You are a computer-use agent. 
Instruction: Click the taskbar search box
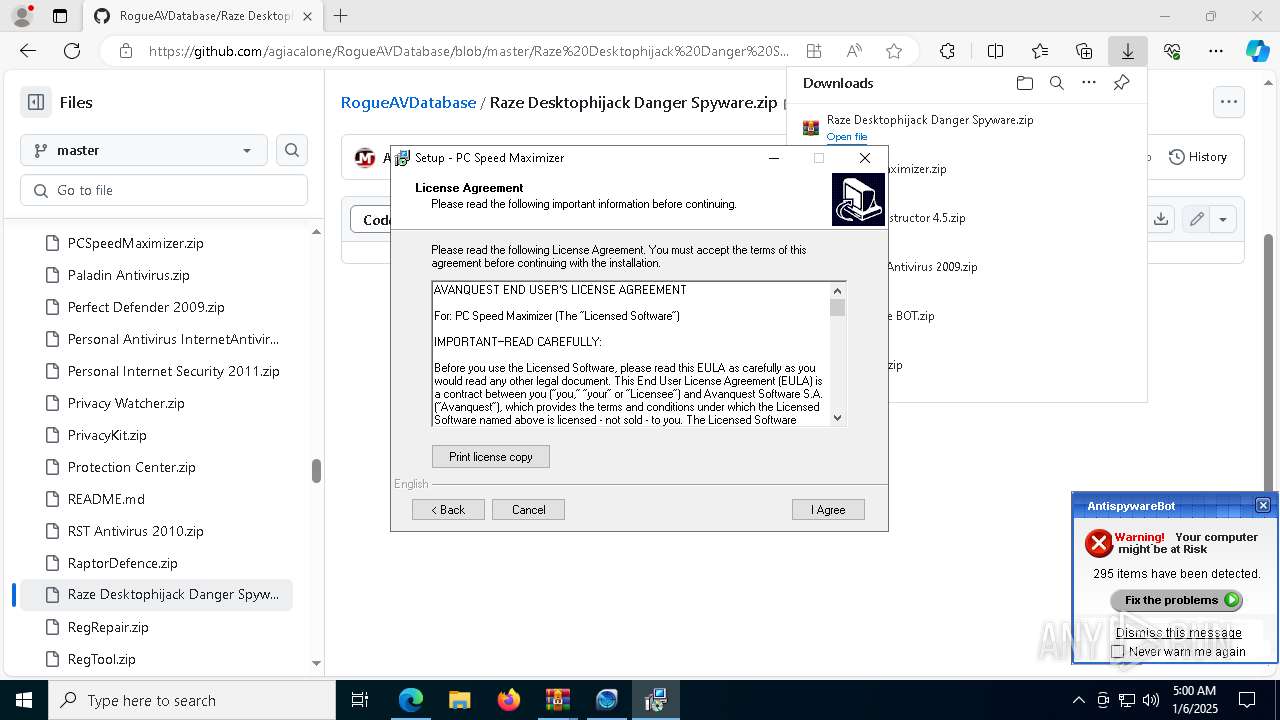tap(192, 700)
